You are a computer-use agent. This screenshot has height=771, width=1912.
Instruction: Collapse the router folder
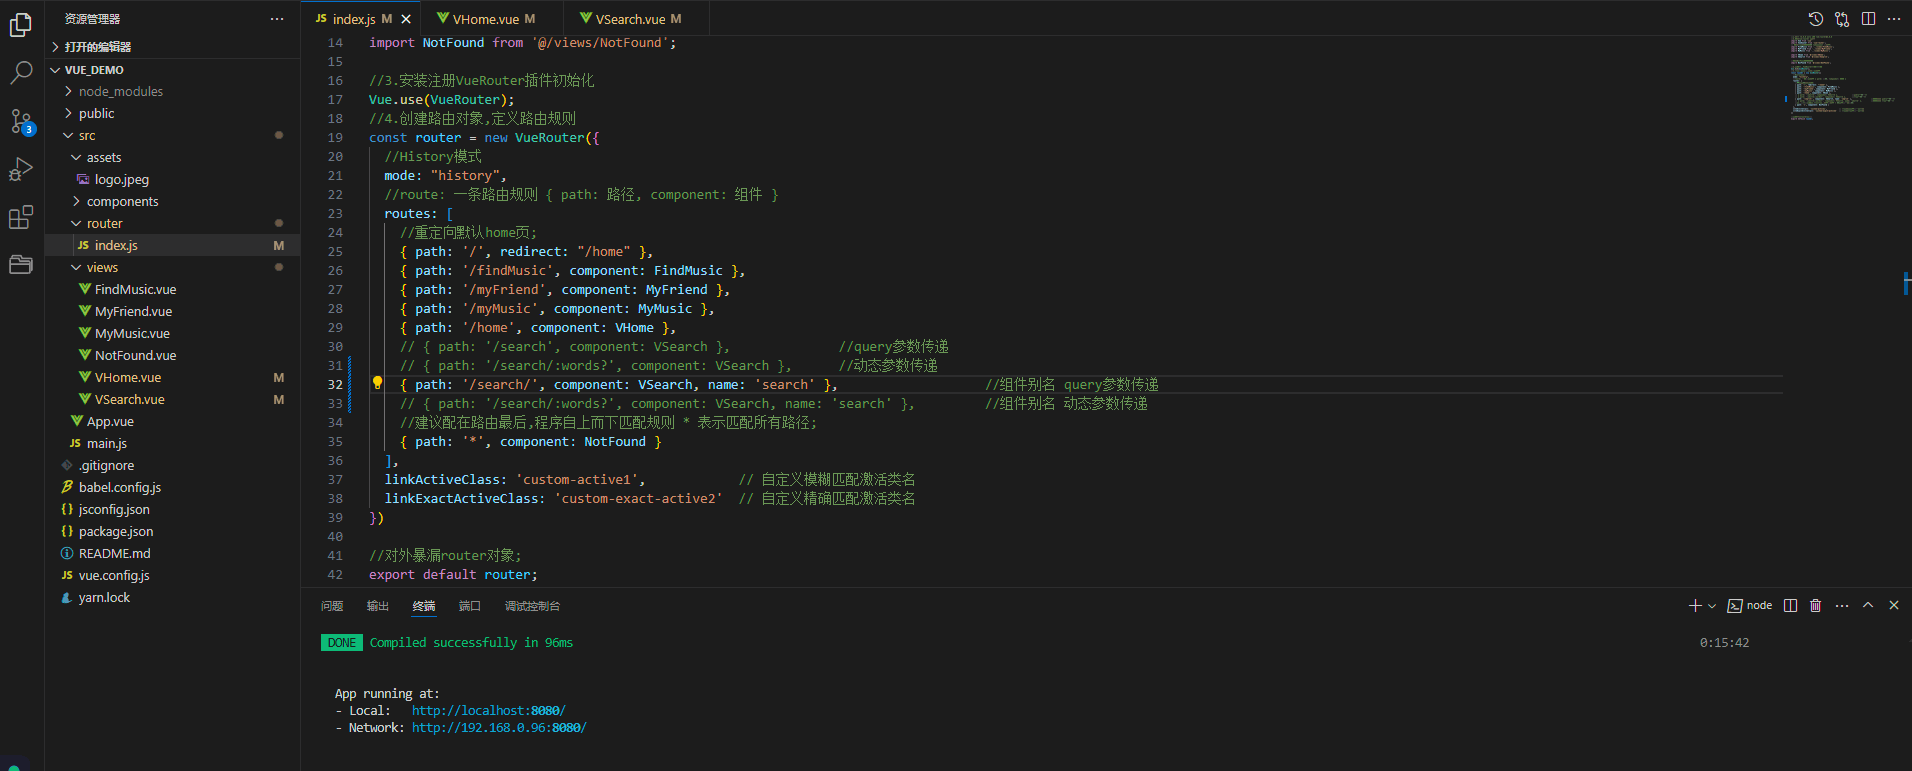[x=173, y=224]
